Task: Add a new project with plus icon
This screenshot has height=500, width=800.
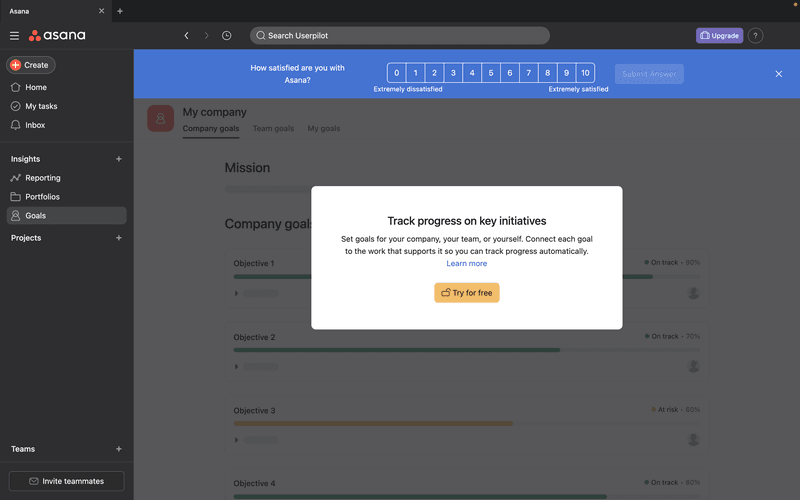Action: [x=118, y=238]
